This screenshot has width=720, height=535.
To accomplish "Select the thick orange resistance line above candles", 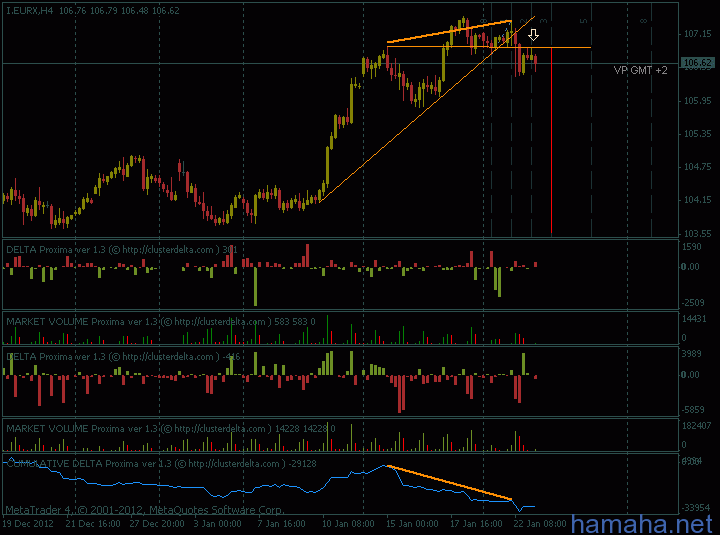I will (449, 32).
